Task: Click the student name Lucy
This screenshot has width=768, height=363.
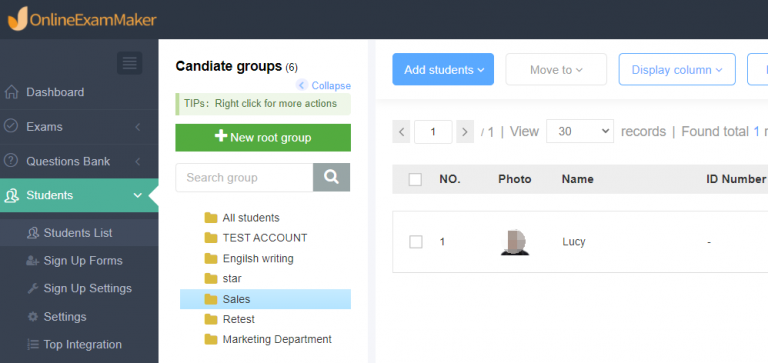Action: click(x=574, y=242)
